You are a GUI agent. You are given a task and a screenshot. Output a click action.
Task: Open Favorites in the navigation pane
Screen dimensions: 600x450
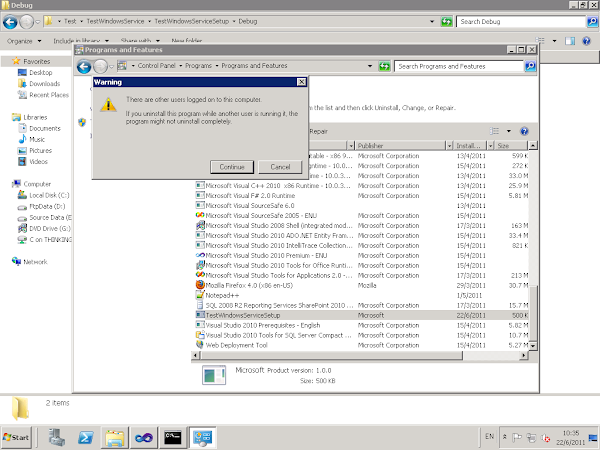[x=37, y=61]
